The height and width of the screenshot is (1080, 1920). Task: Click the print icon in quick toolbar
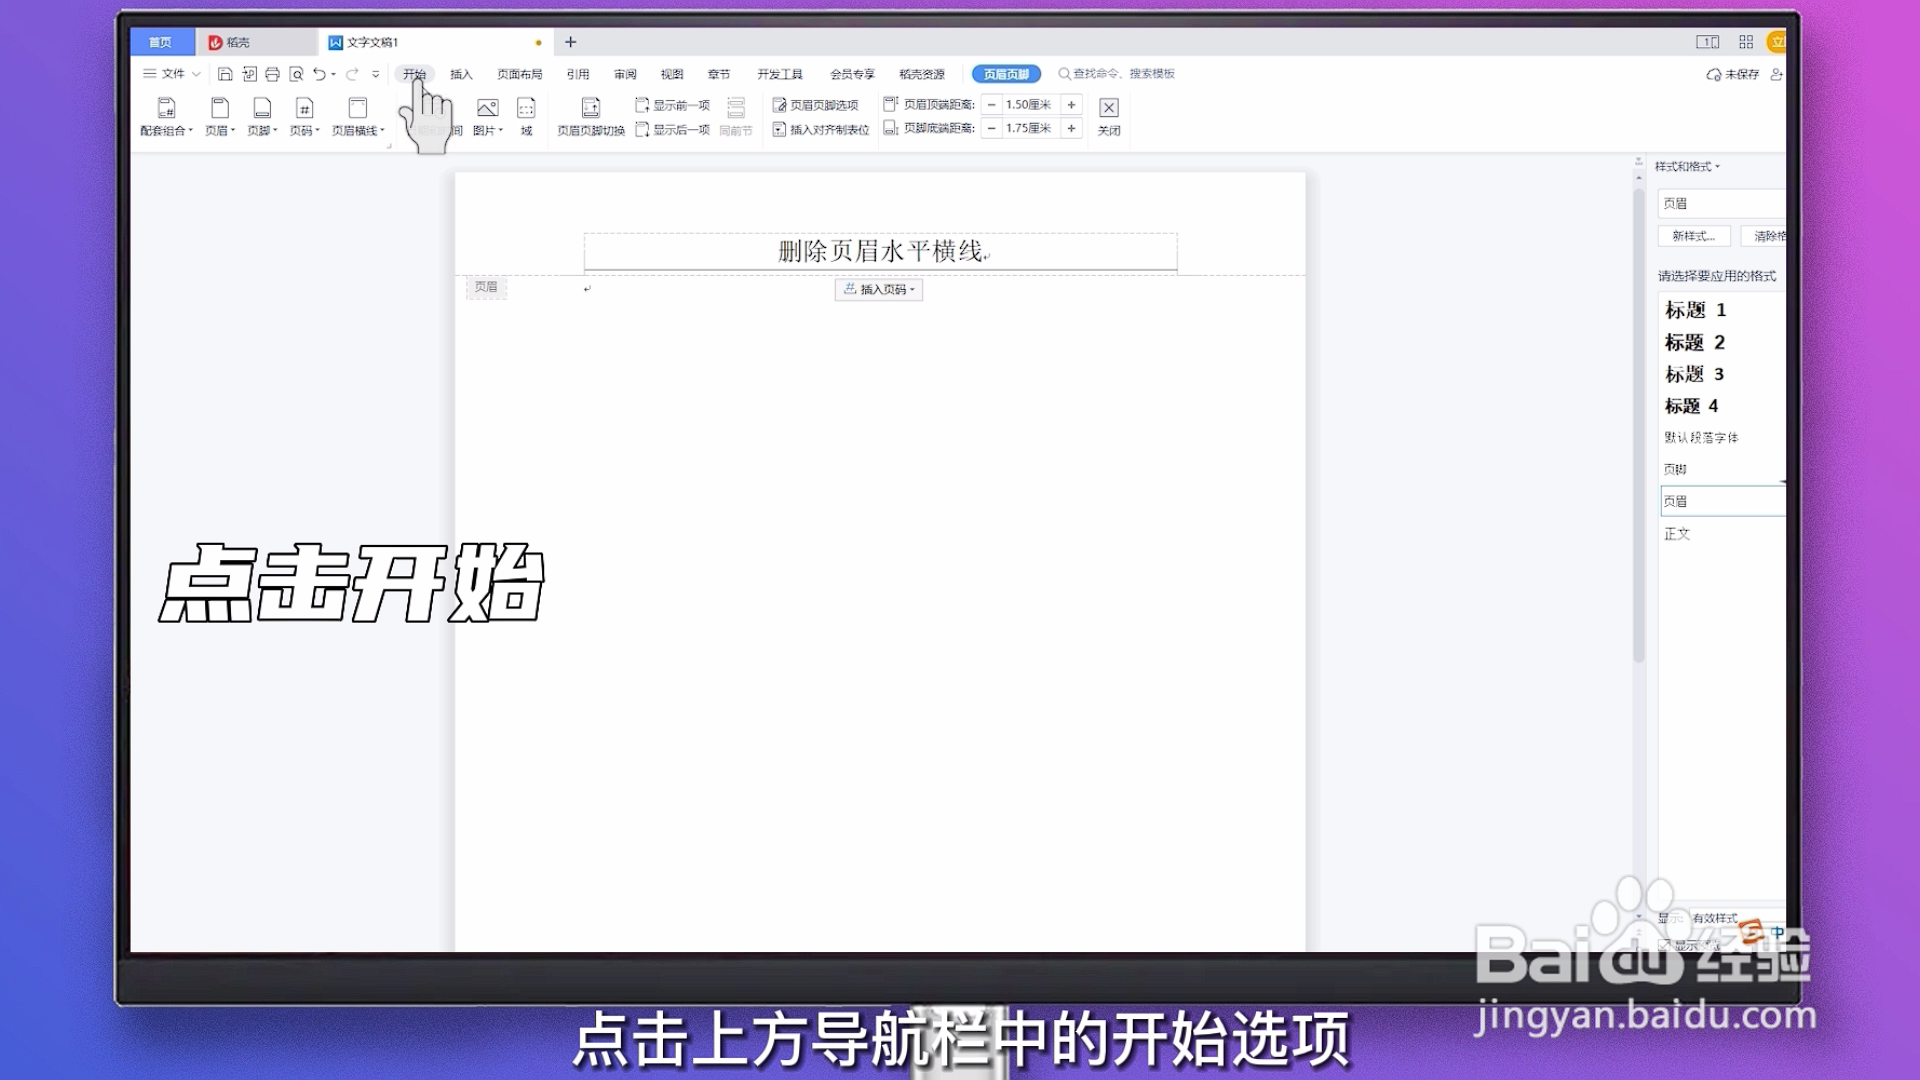tap(272, 74)
